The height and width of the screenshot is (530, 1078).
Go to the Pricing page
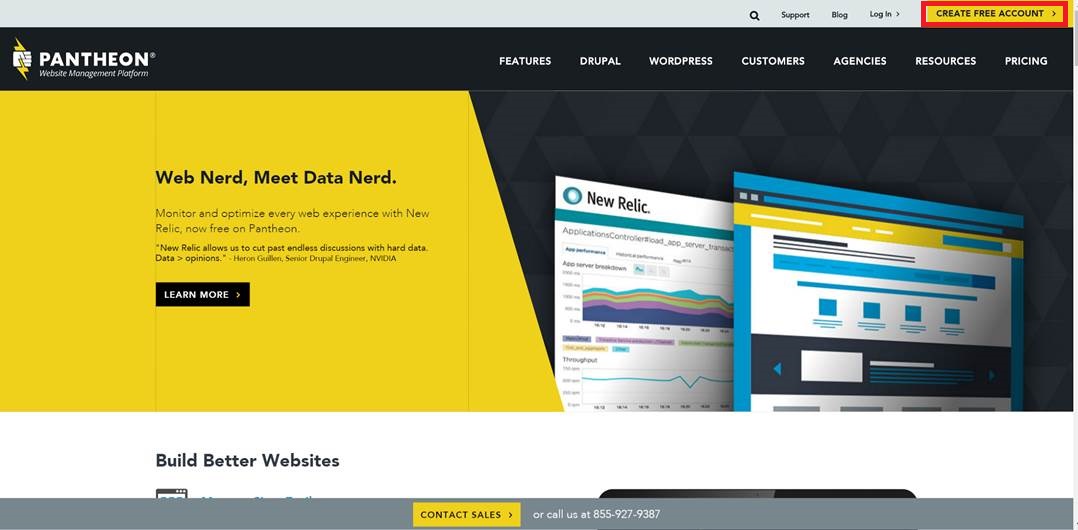[x=1026, y=61]
